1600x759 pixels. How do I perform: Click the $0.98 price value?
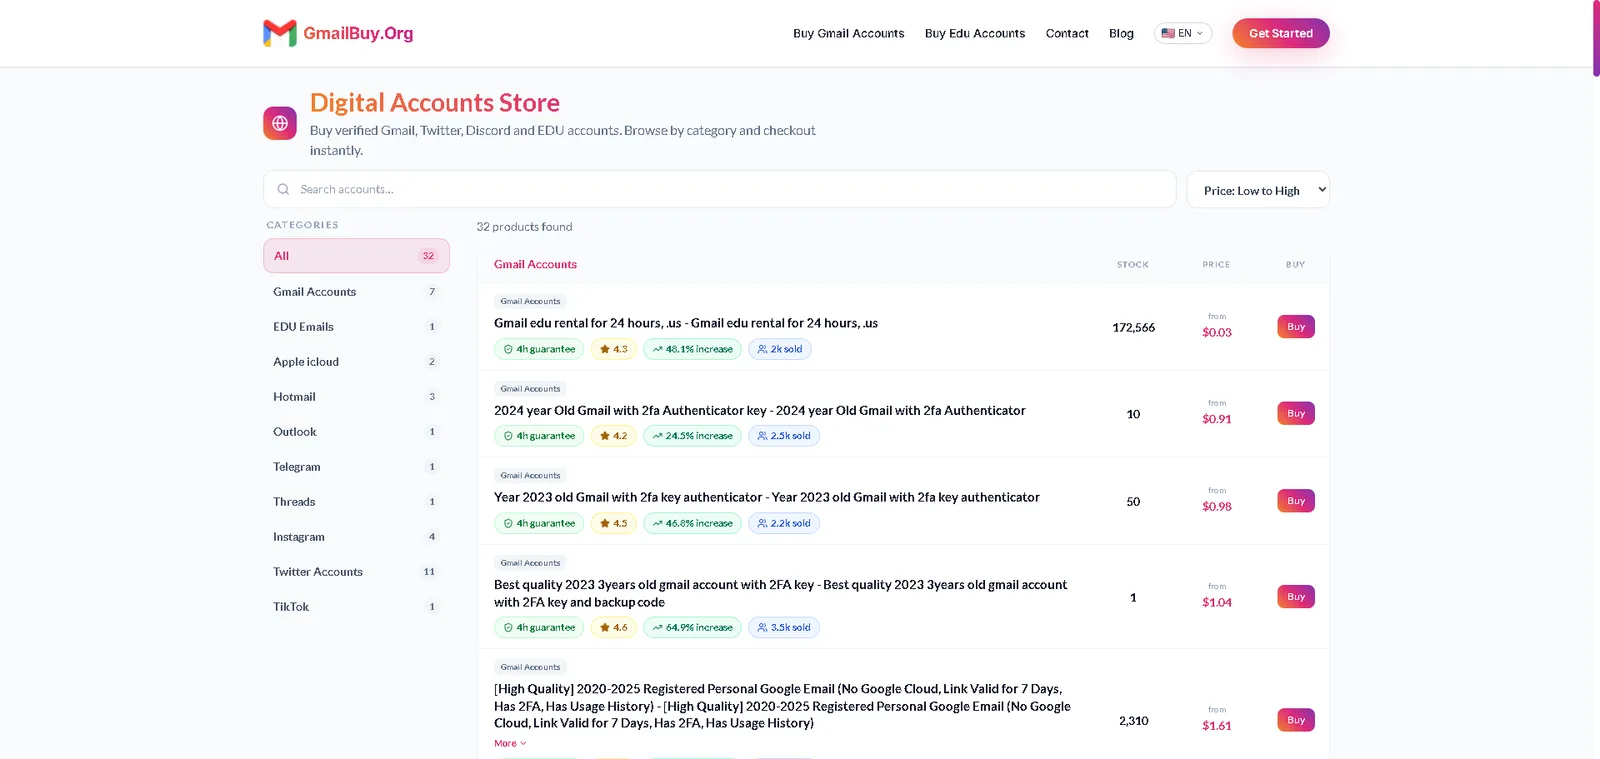pos(1217,507)
